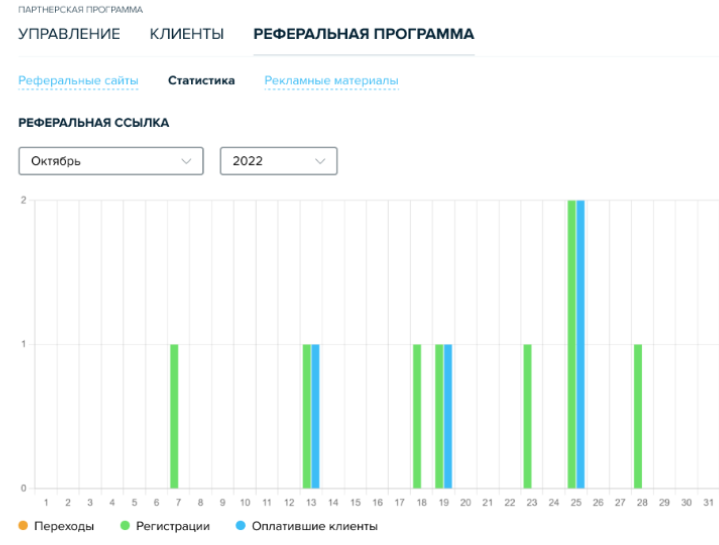This screenshot has width=719, height=545.
Task: Open the 2022 year dropdown
Action: [x=279, y=161]
